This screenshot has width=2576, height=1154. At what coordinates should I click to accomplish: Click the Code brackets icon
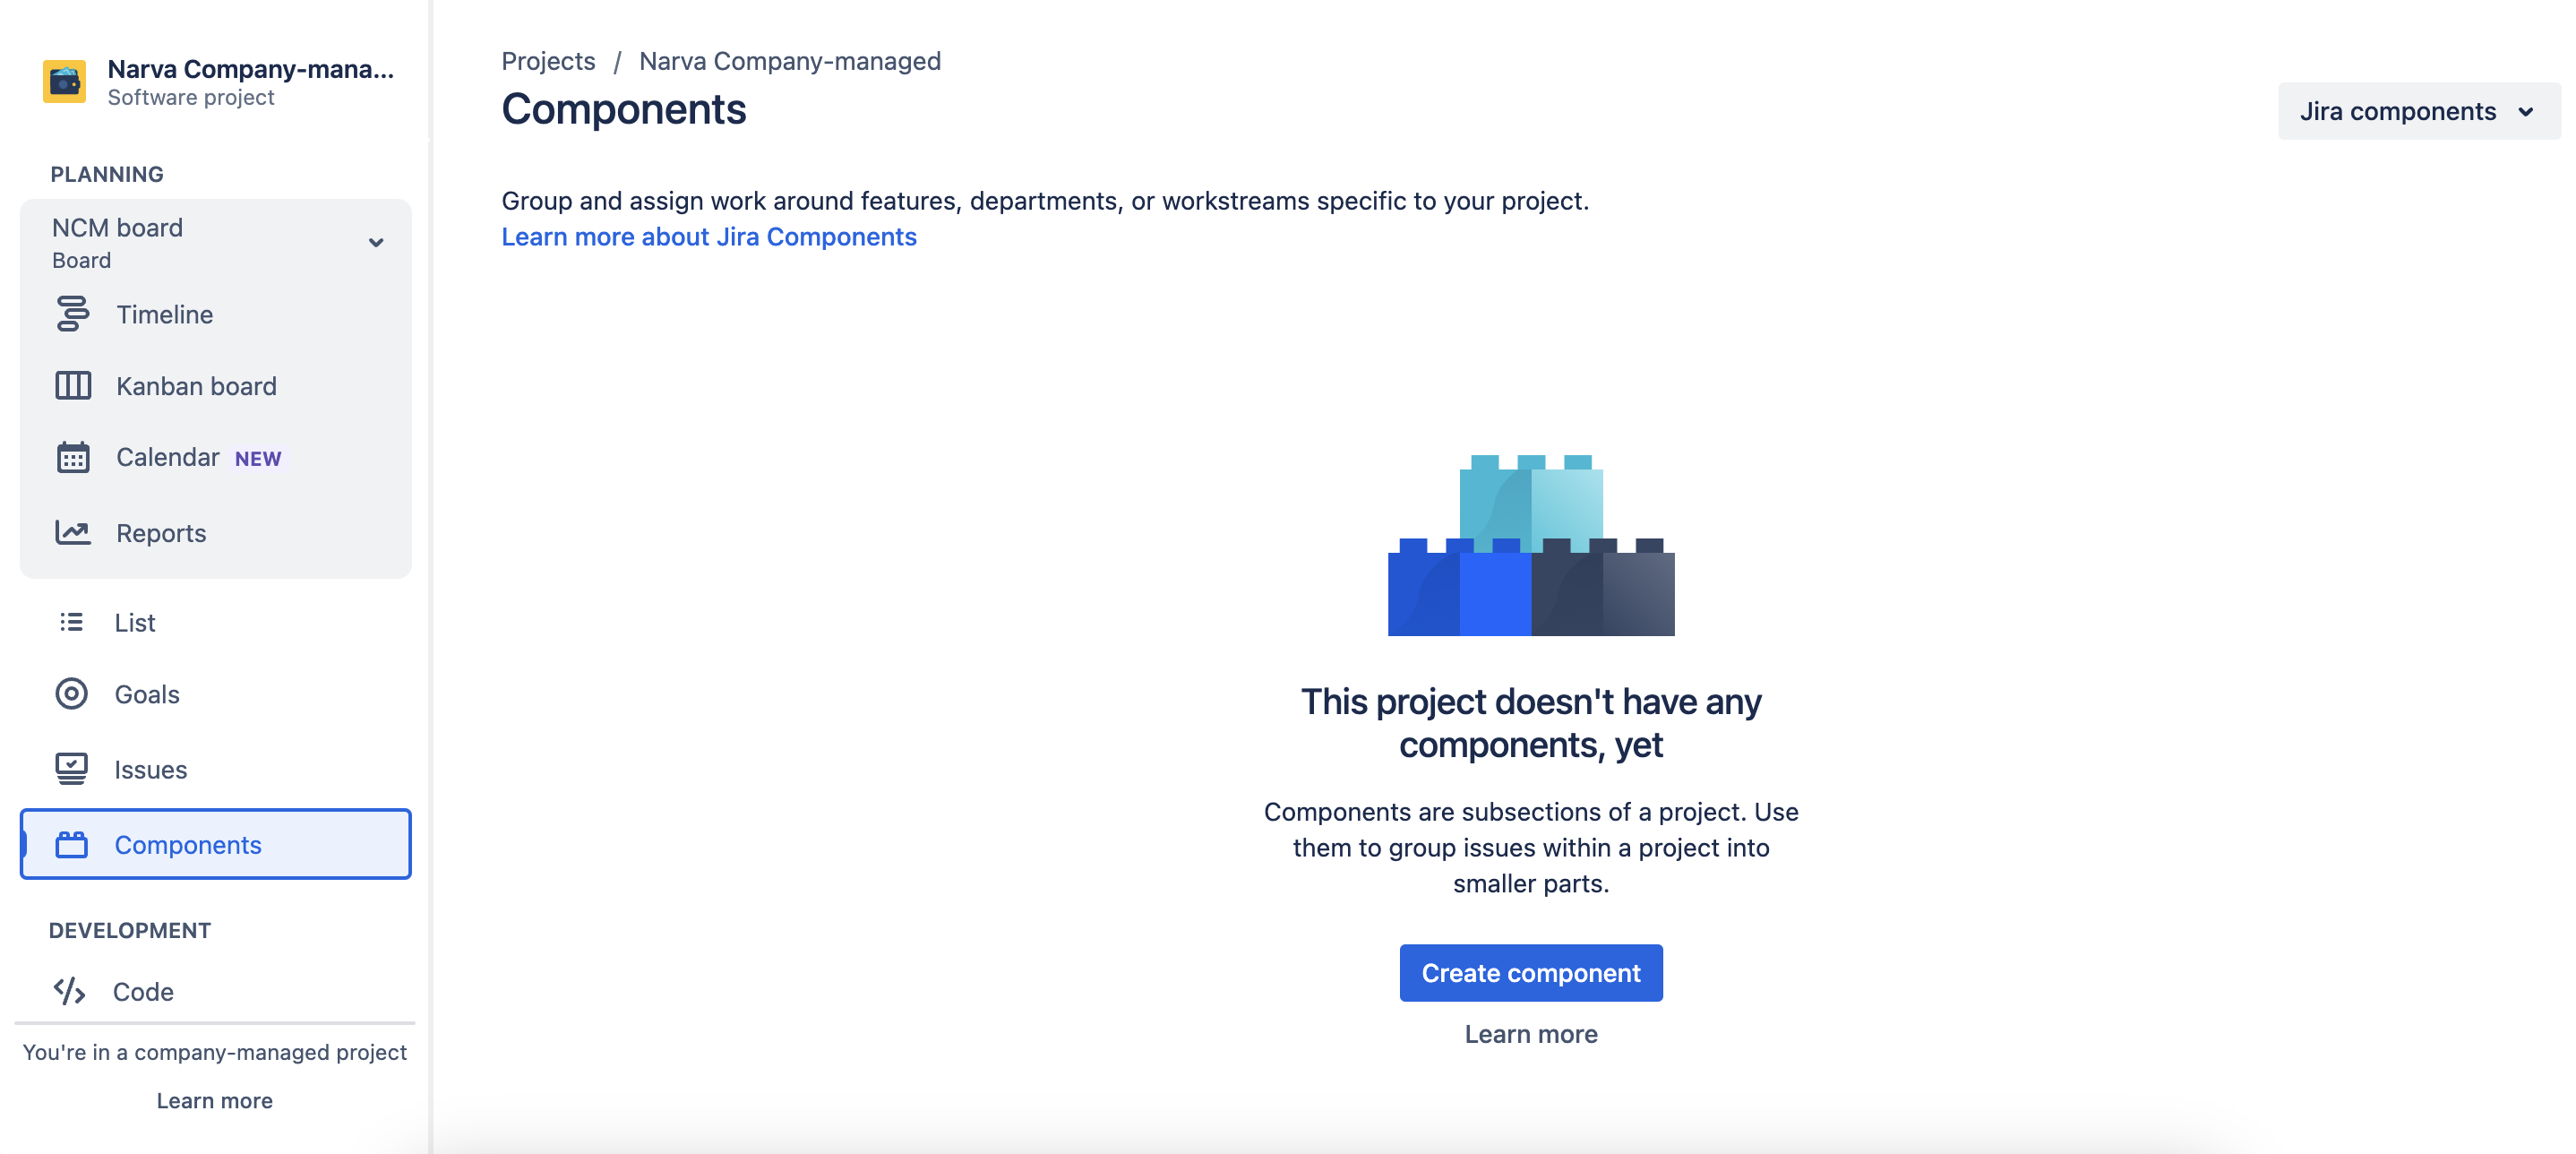click(x=69, y=991)
